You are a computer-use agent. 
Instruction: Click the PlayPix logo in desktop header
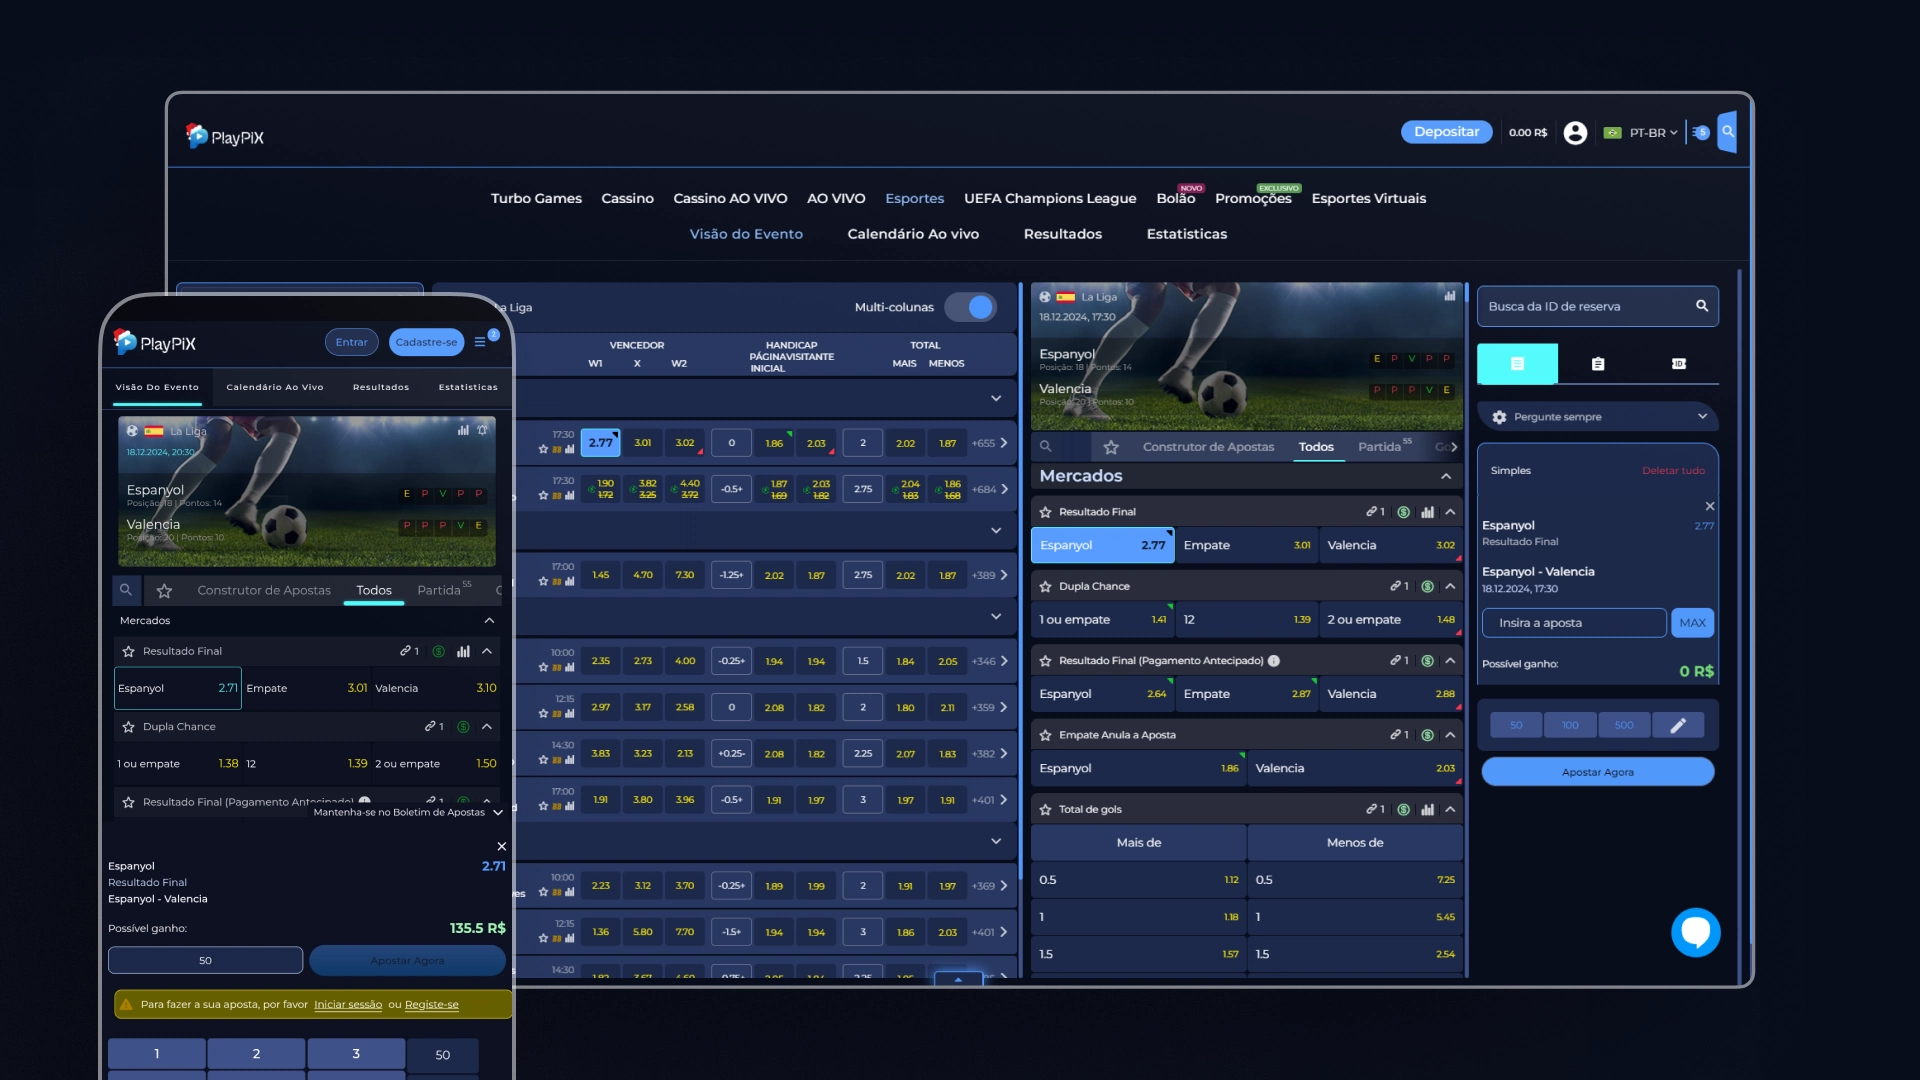point(225,136)
